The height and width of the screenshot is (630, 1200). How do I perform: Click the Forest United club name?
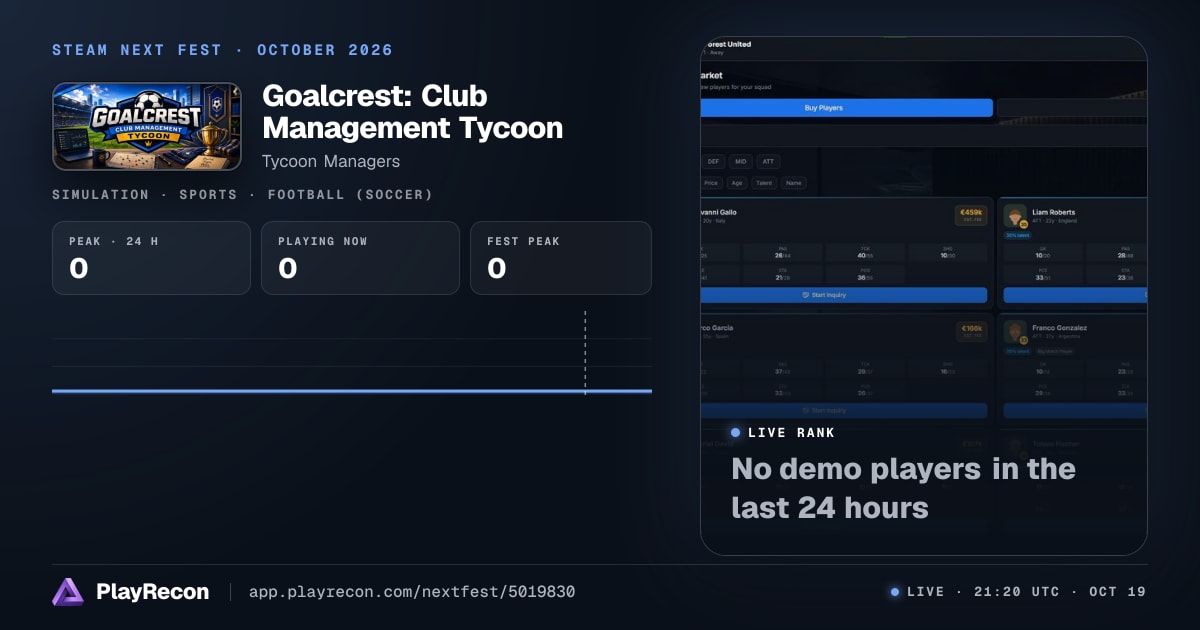pyautogui.click(x=727, y=44)
